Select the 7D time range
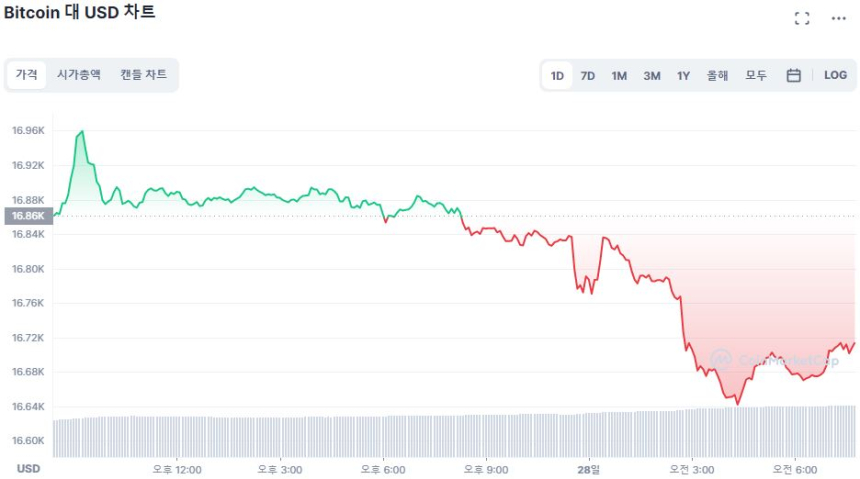 point(588,75)
